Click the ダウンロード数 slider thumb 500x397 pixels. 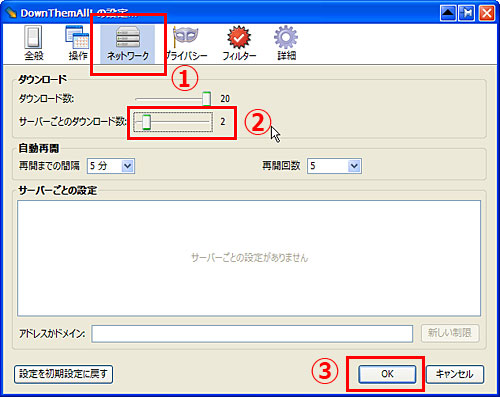[x=206, y=99]
